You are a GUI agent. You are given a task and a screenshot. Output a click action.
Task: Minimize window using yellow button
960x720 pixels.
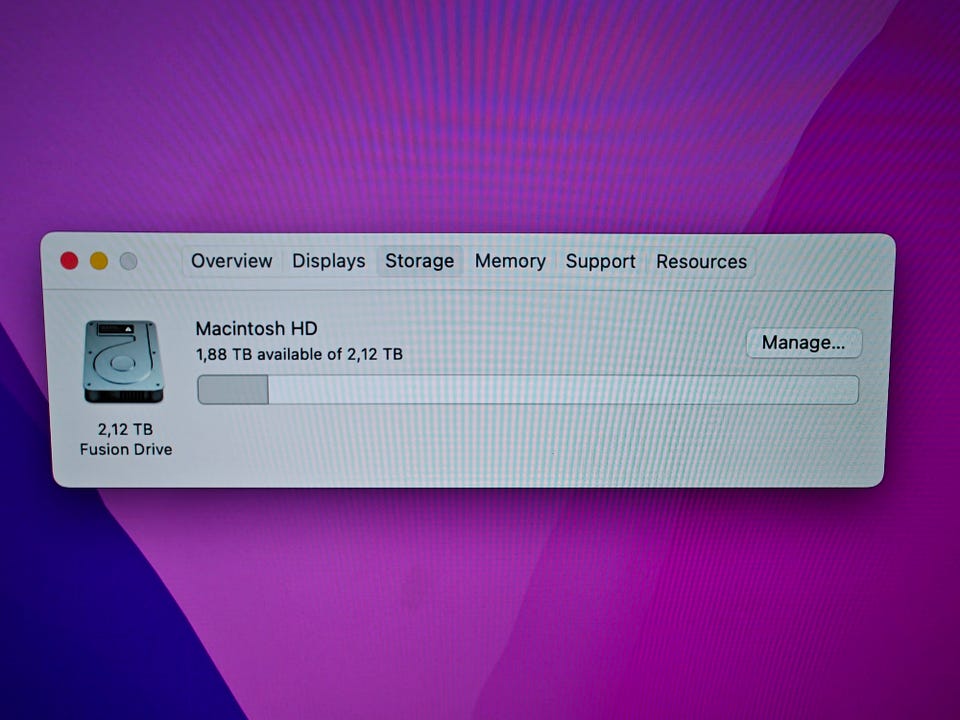[99, 261]
